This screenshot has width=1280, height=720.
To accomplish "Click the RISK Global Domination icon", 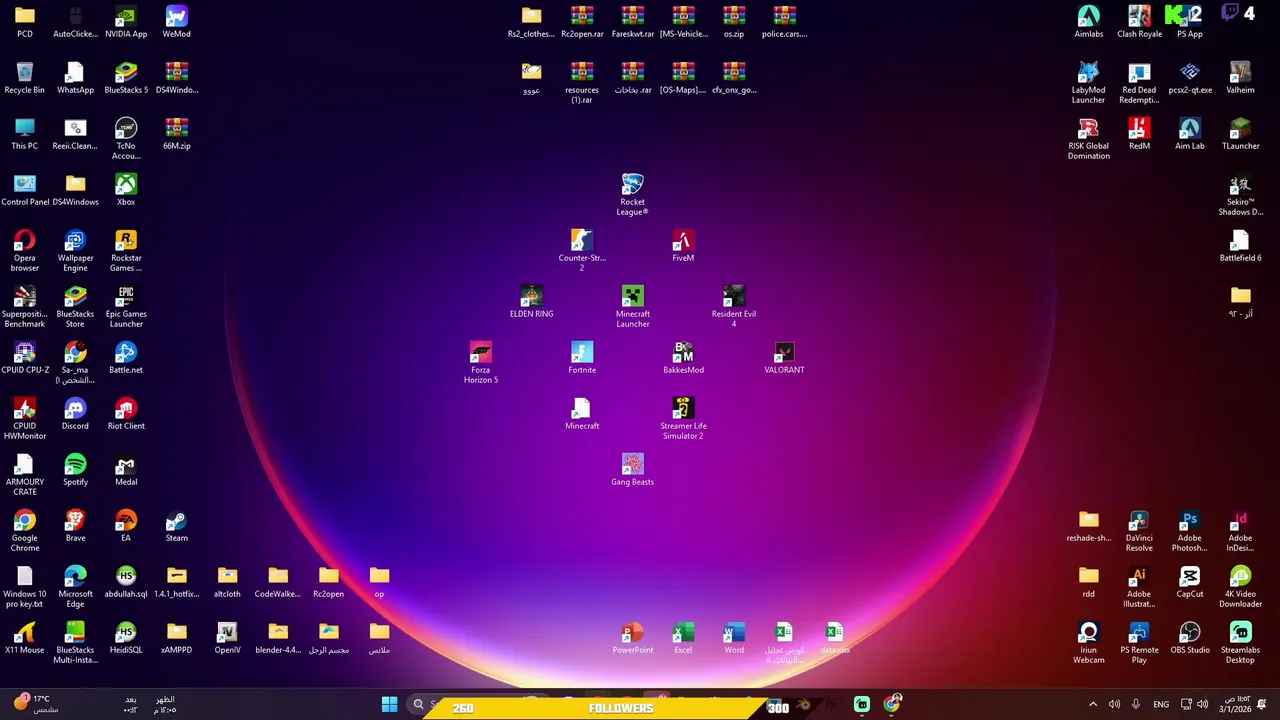I will 1088,138.
